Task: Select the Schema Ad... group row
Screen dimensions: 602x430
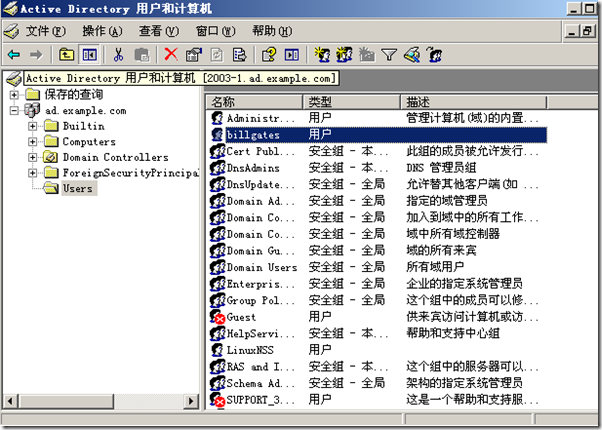Action: (378, 383)
